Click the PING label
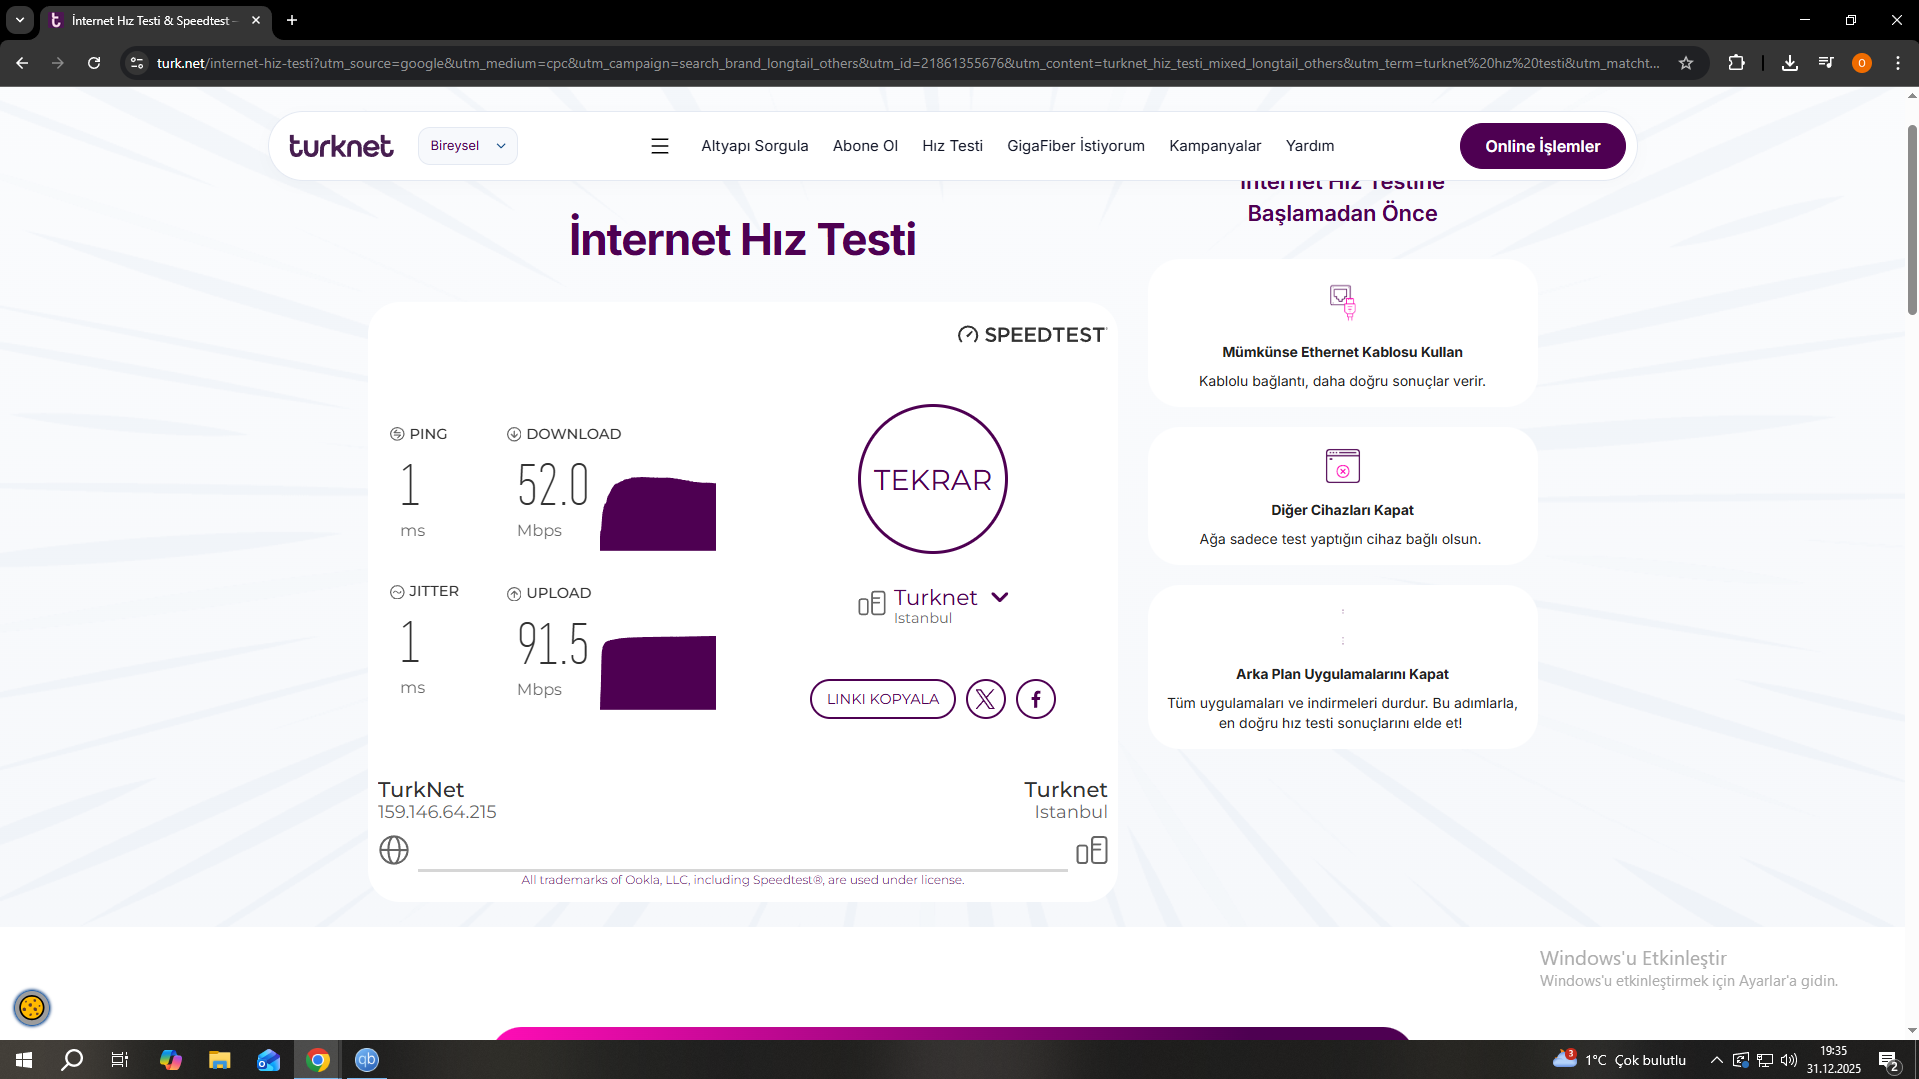The image size is (1919, 1079). coord(428,434)
